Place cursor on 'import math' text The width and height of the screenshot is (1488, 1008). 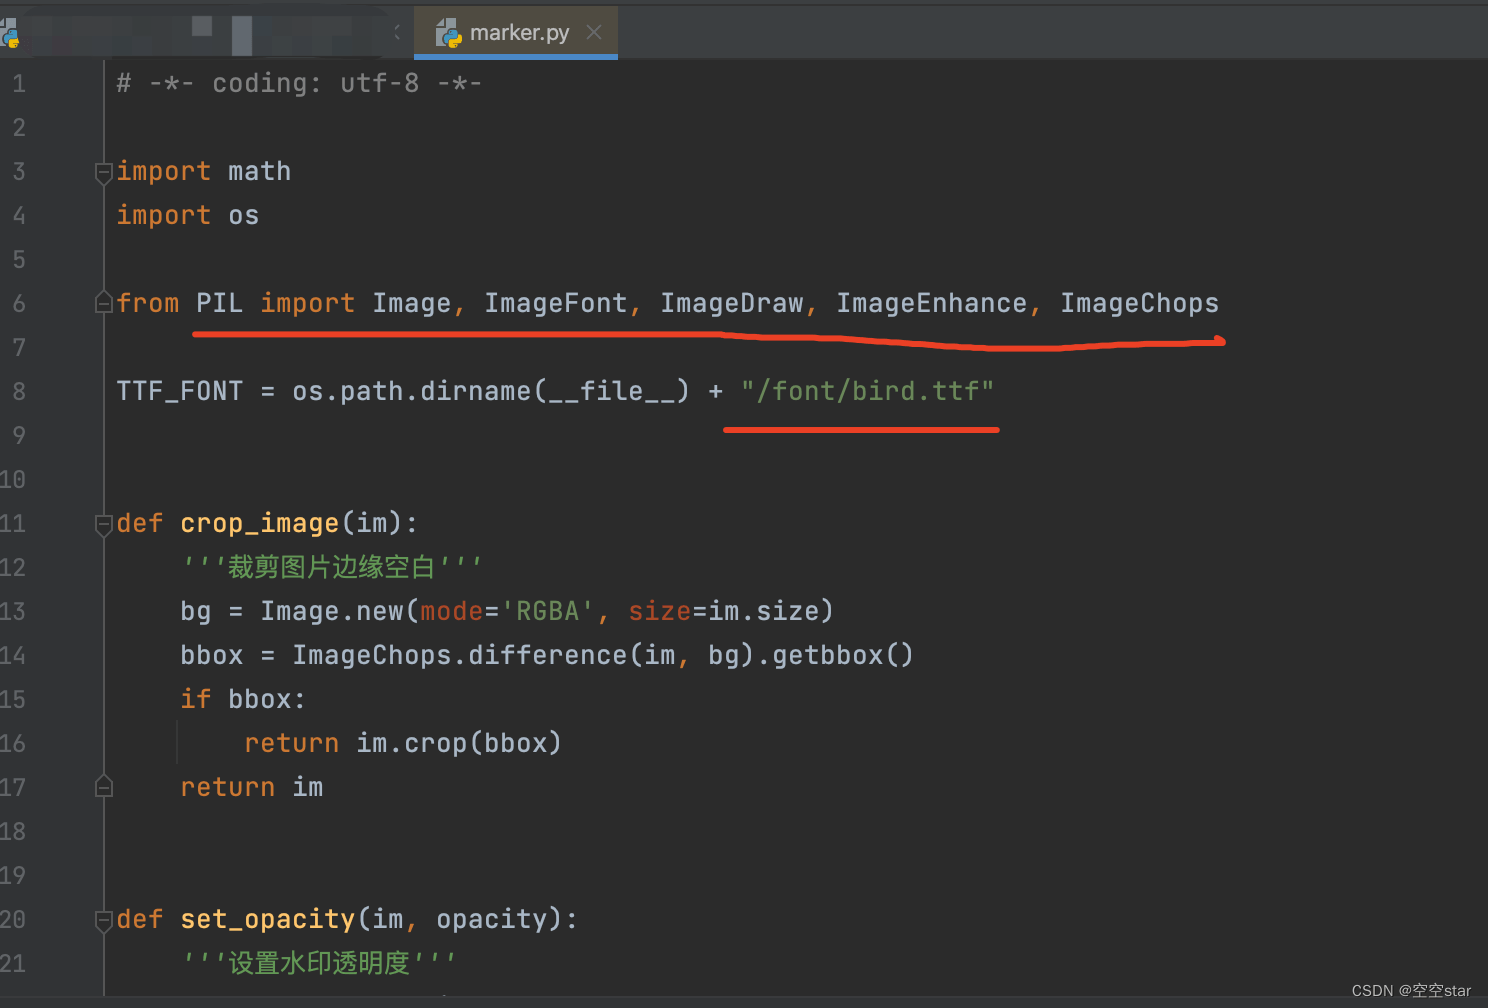(204, 171)
